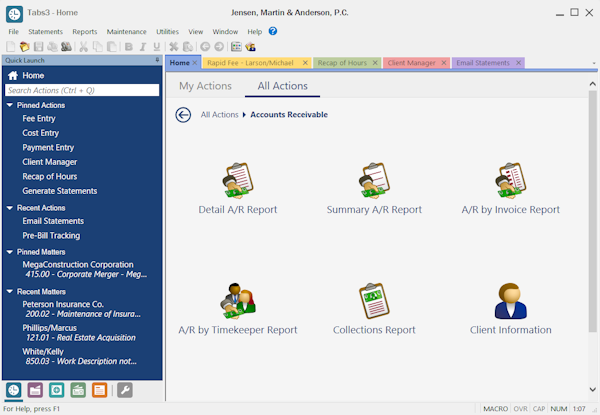Click the Forward arrow toolbar icon
Image resolution: width=600 pixels, height=415 pixels.
click(x=219, y=47)
